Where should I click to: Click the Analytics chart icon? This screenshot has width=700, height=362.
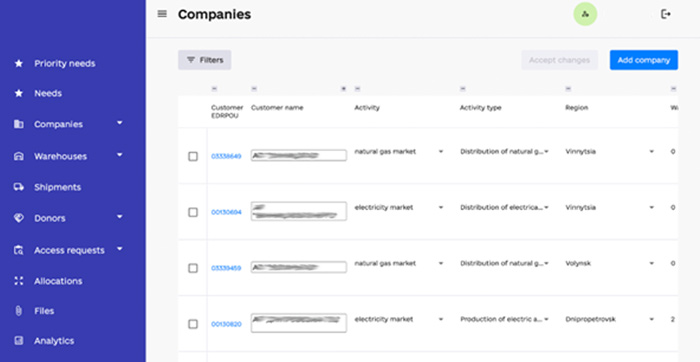coord(19,341)
